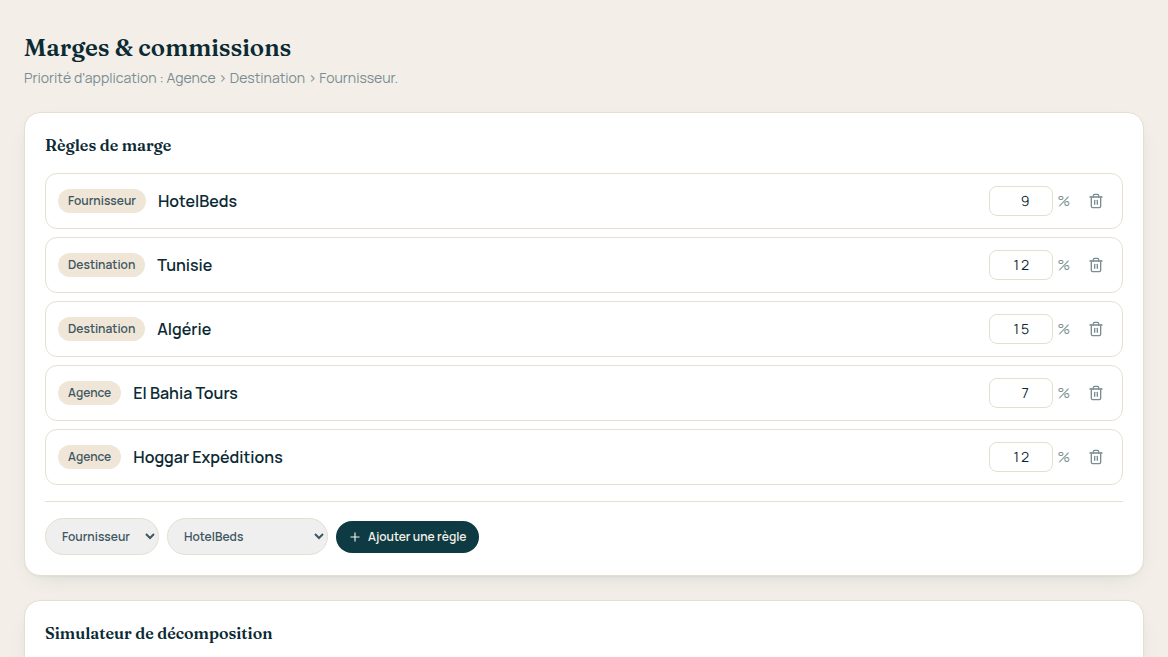This screenshot has height=657, width=1168.
Task: Click the Marges & commissions page title
Action: (158, 48)
